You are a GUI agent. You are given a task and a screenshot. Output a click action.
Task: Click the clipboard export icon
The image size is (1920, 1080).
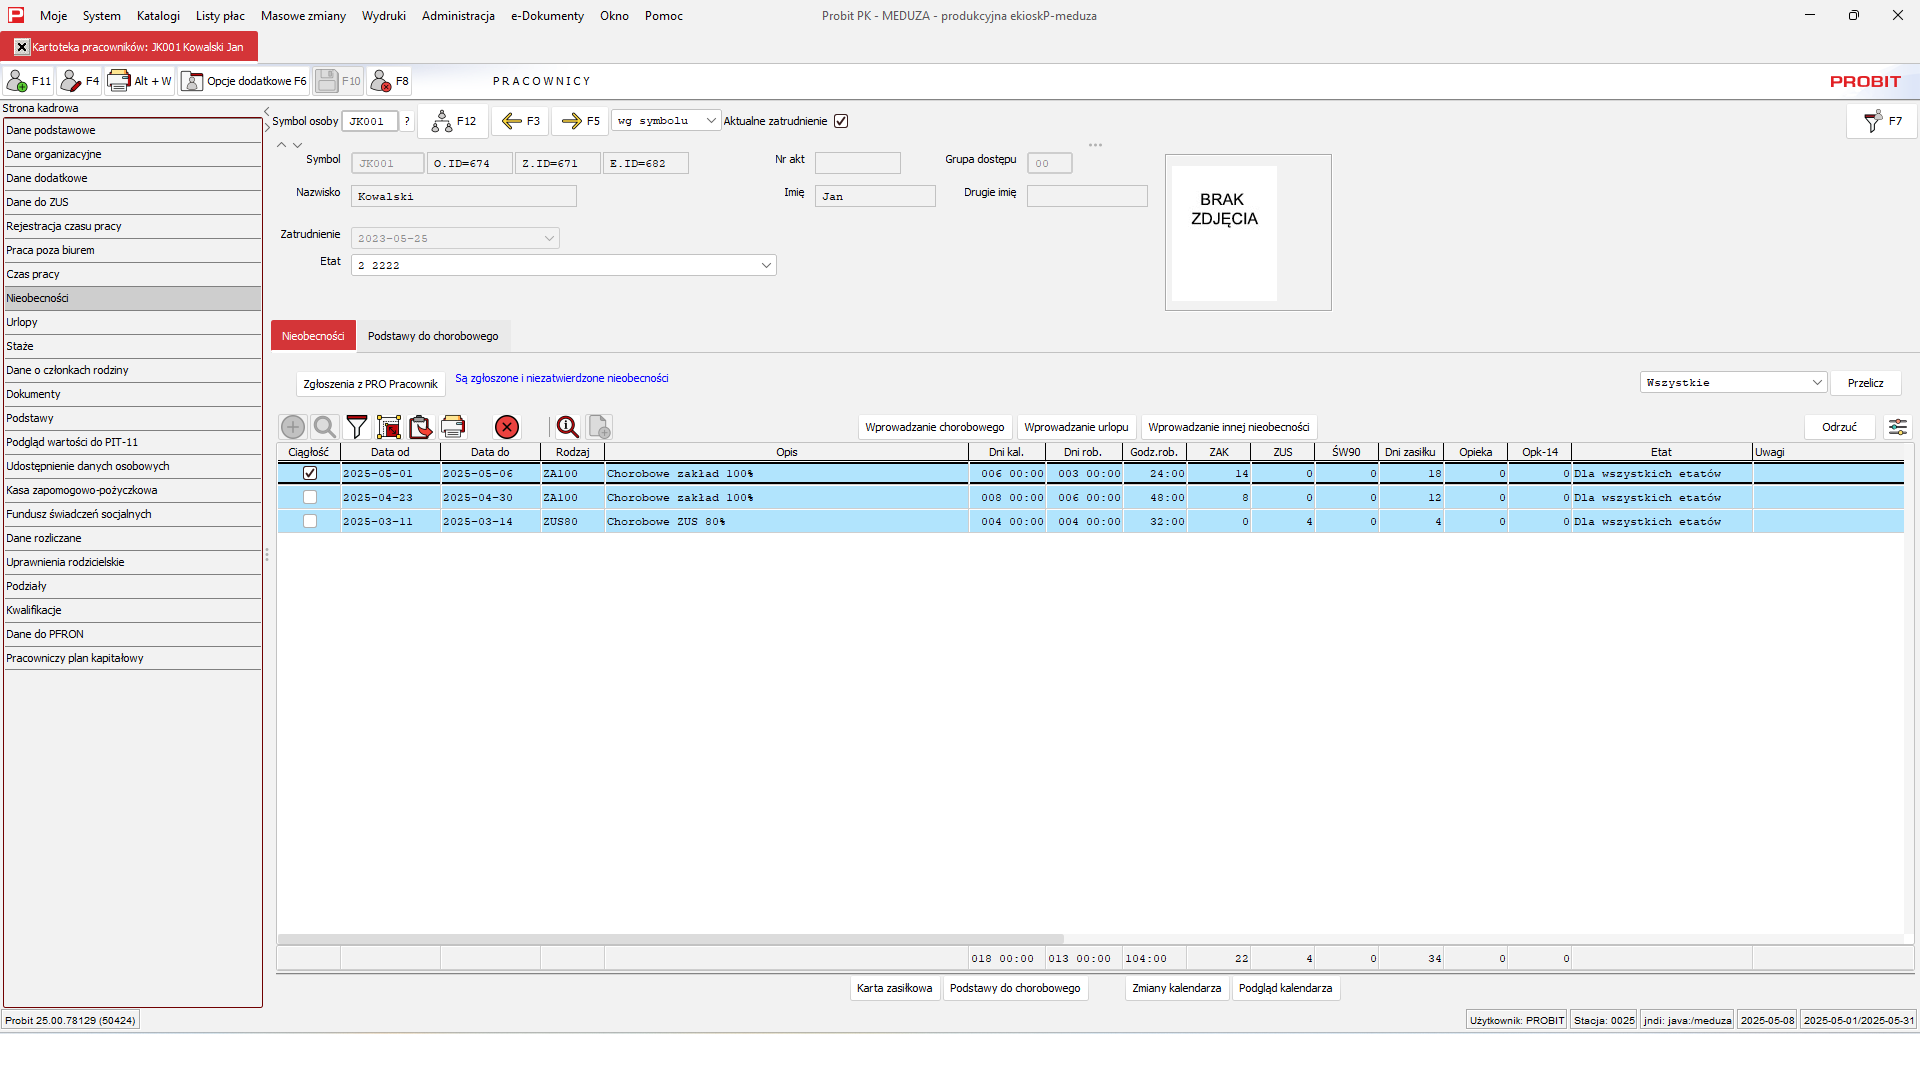click(421, 427)
